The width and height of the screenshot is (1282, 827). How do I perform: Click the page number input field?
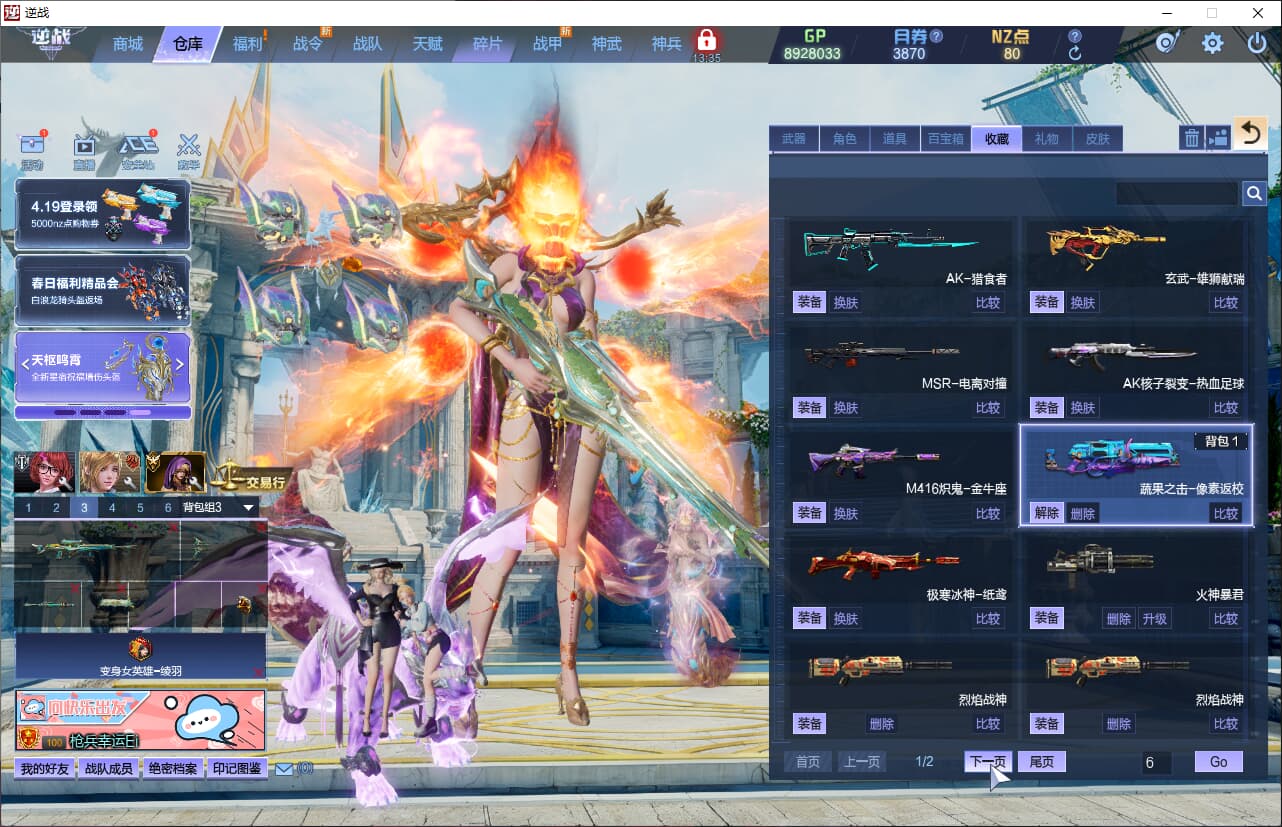pos(1157,762)
